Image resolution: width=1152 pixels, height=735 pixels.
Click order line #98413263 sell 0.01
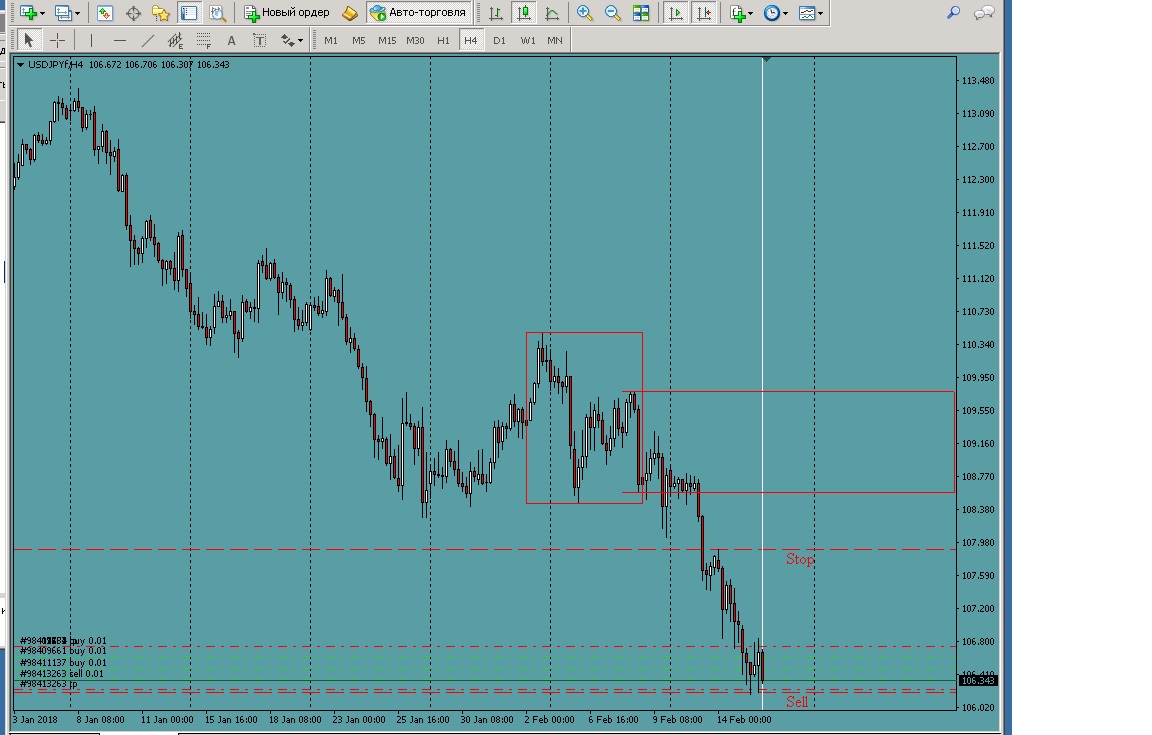pyautogui.click(x=62, y=673)
